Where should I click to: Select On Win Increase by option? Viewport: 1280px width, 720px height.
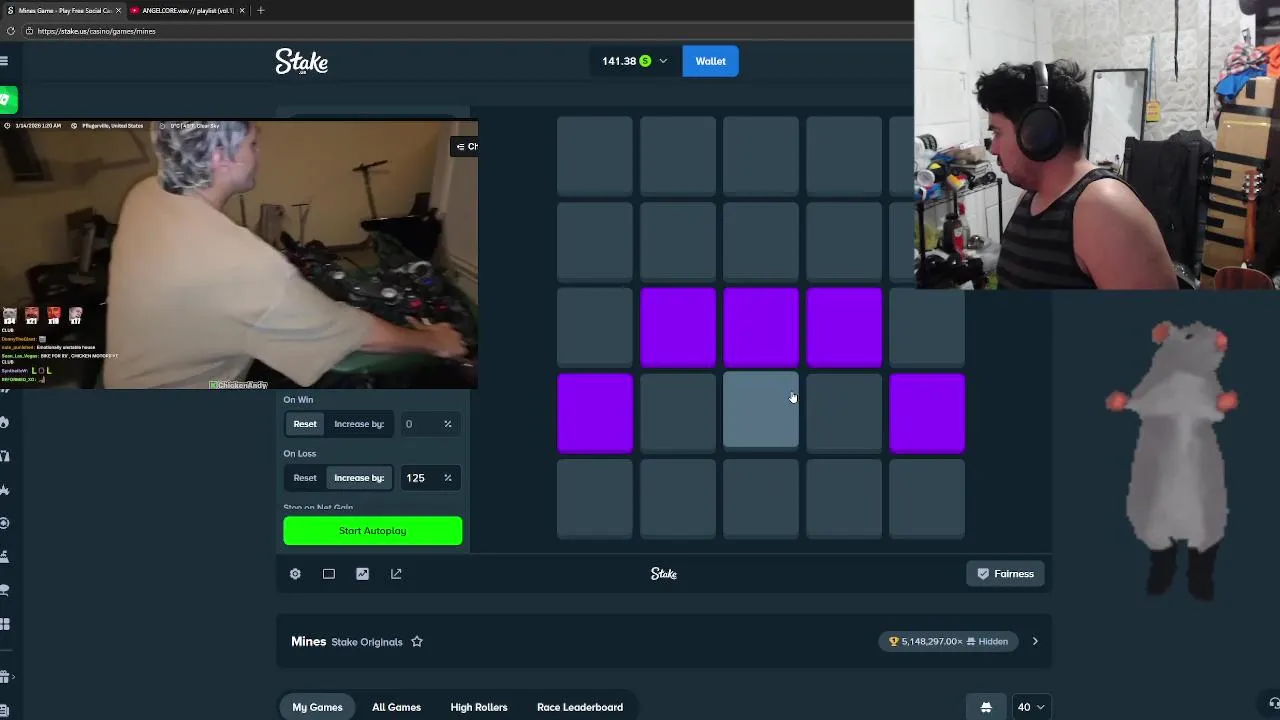[359, 424]
